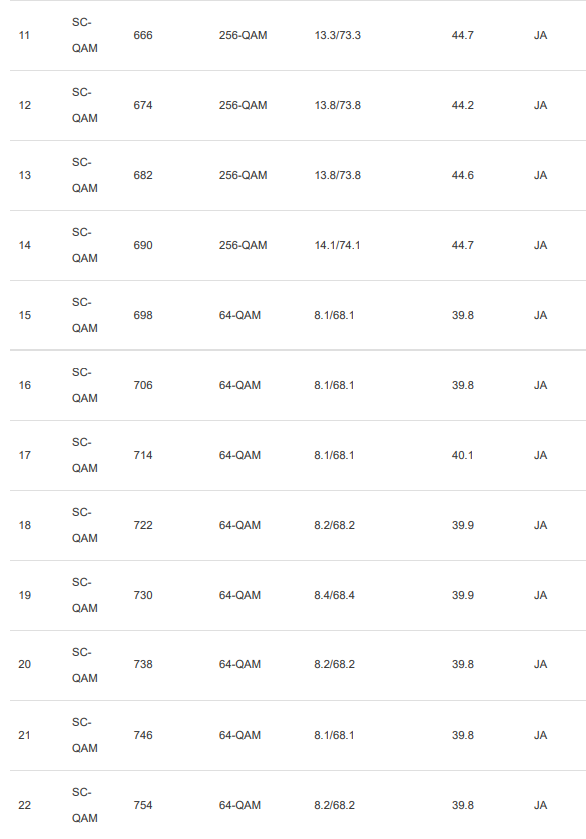Select power level 8.2/68.2 in channel 18 row
This screenshot has width=586, height=839.
pyautogui.click(x=334, y=525)
